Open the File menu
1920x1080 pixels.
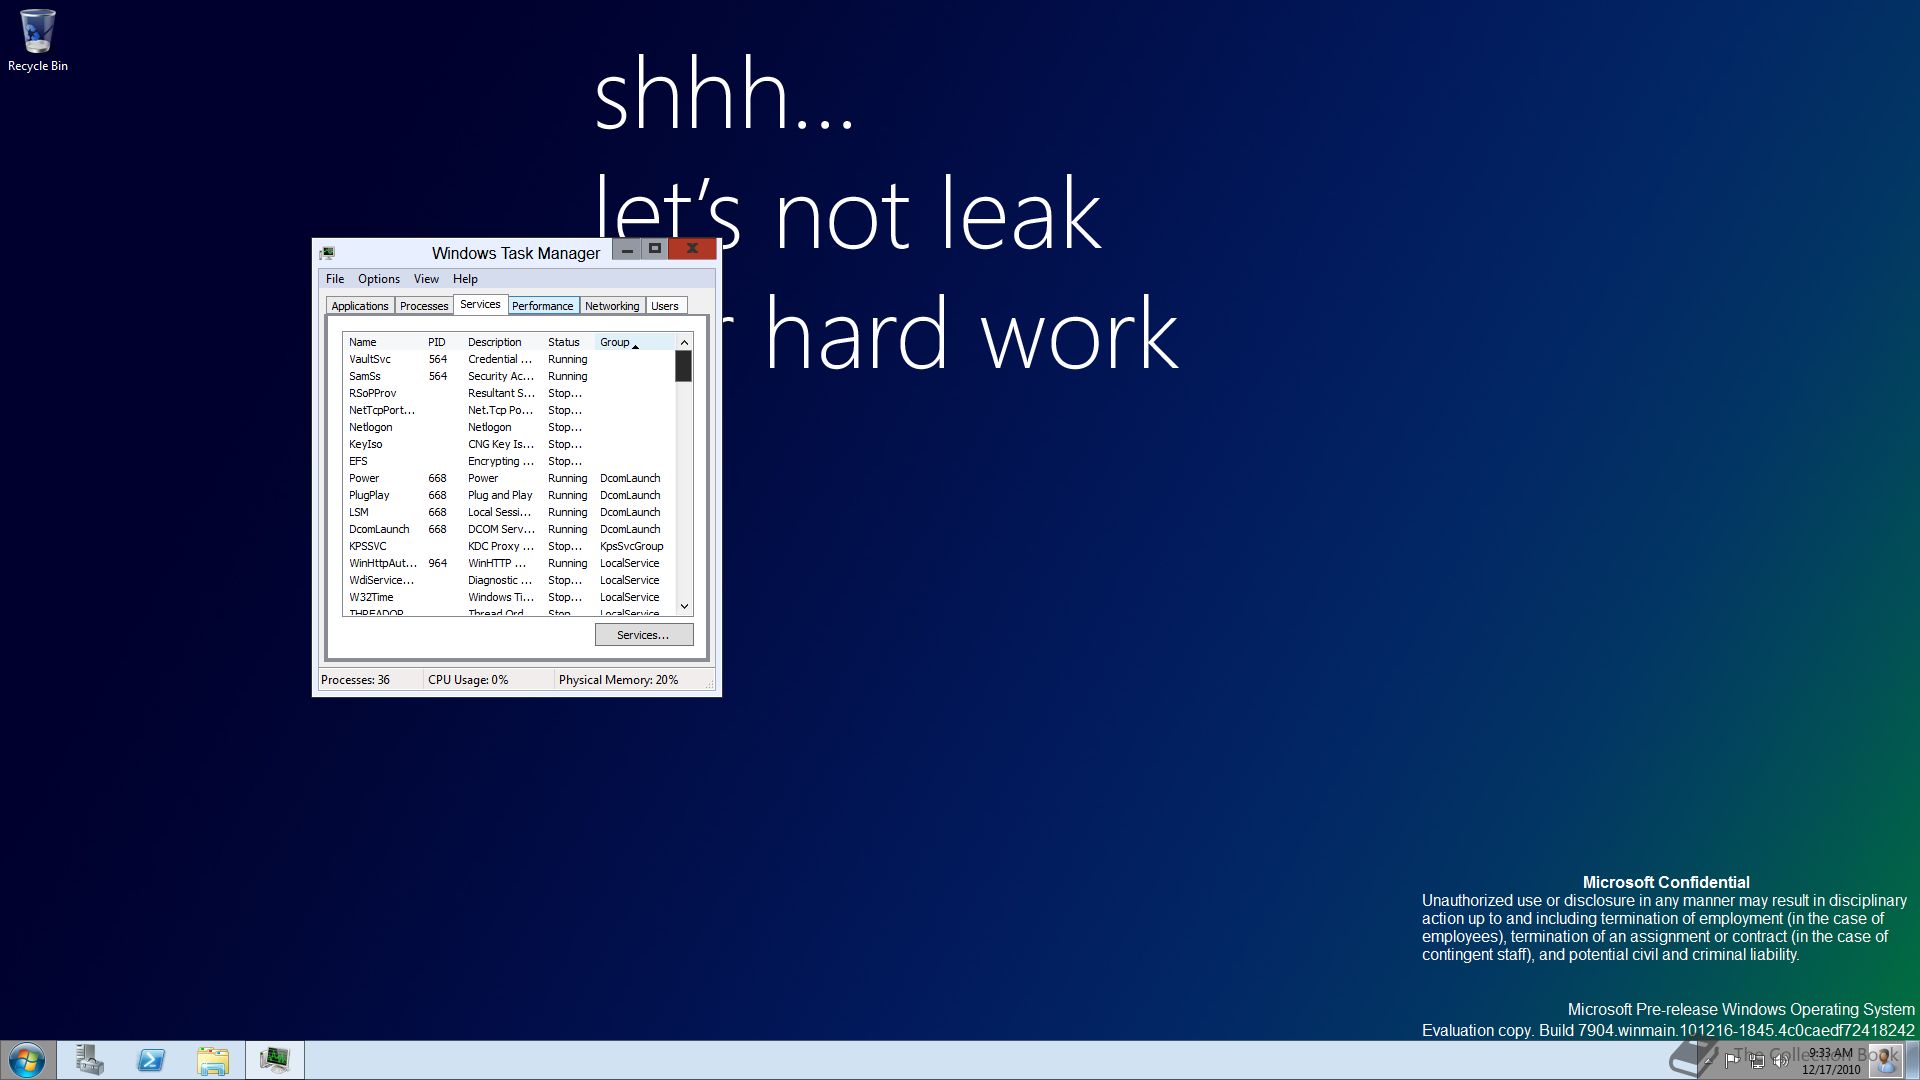click(335, 279)
